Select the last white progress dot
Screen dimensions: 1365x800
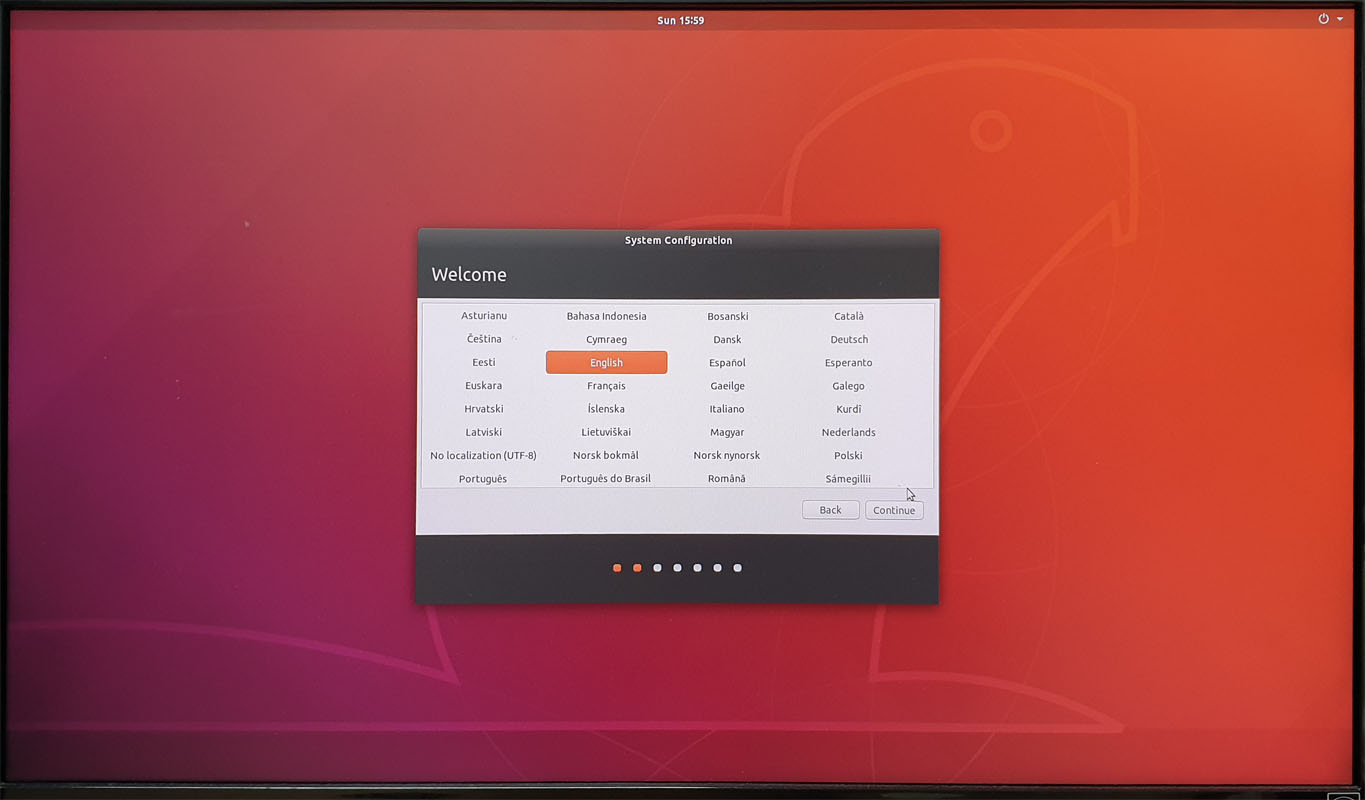737,568
